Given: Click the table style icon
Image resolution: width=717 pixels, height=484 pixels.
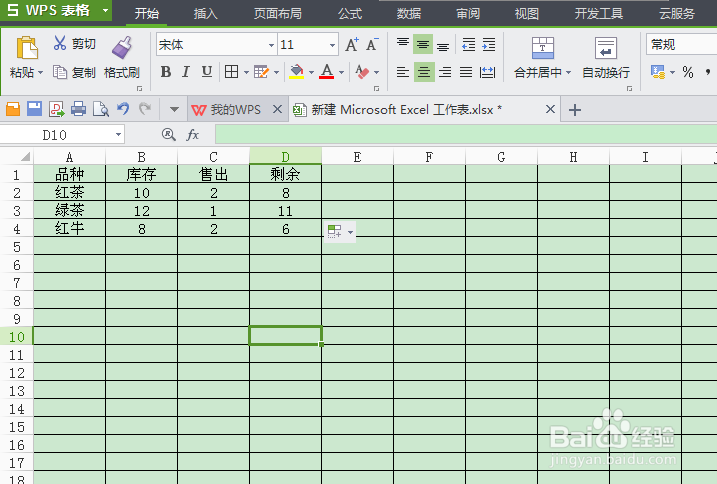Looking at the screenshot, I should [262, 72].
